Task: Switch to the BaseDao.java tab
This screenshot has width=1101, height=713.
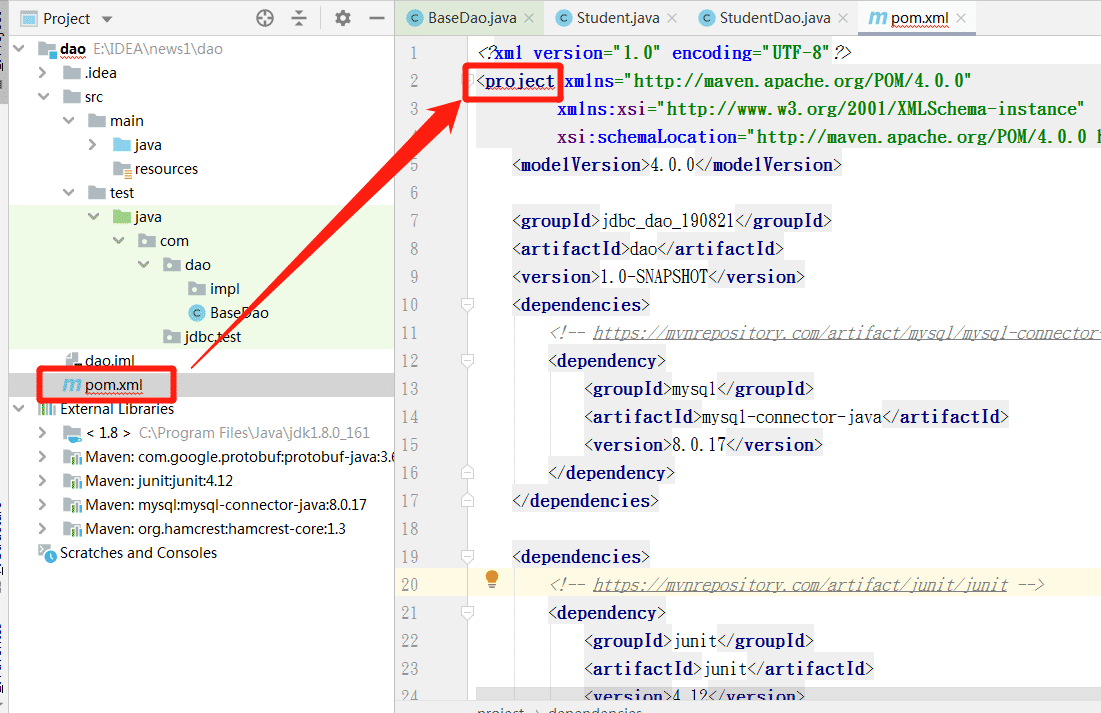Action: [x=472, y=18]
